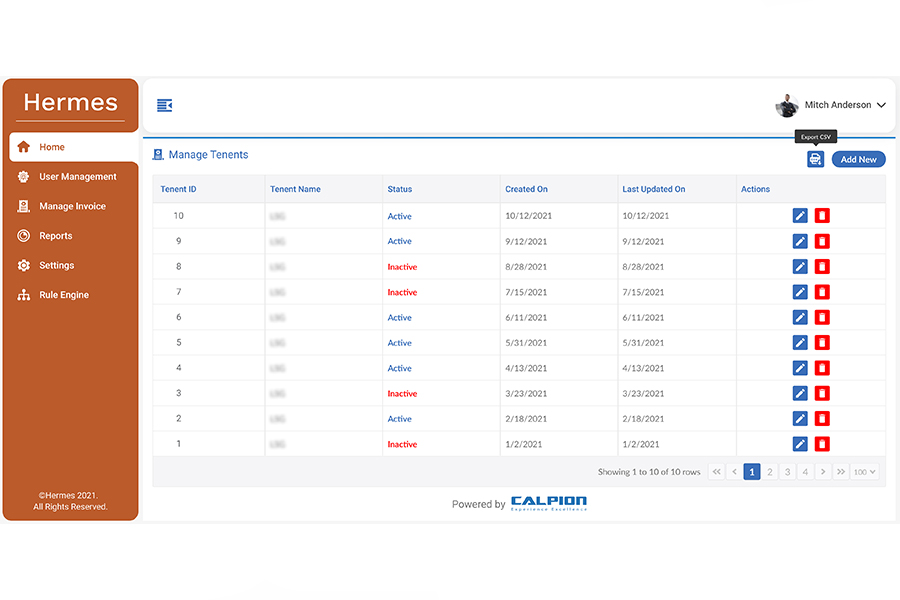Image resolution: width=900 pixels, height=600 pixels.
Task: Go to page 2 of results
Action: coord(770,472)
